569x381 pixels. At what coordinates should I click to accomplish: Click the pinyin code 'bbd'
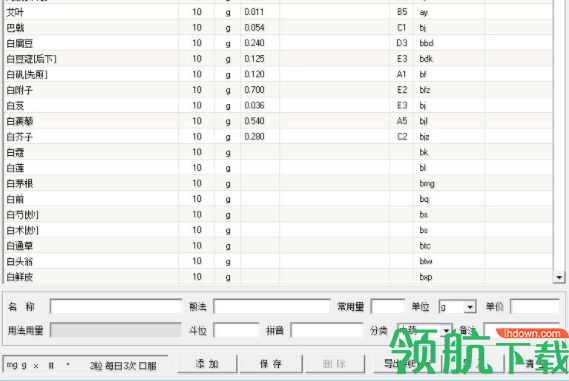point(426,43)
